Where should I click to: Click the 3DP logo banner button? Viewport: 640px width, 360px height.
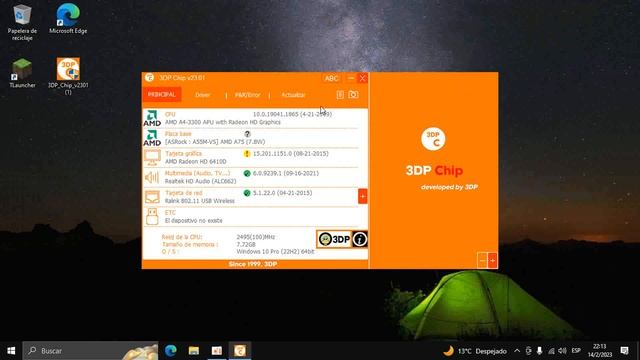click(x=334, y=239)
